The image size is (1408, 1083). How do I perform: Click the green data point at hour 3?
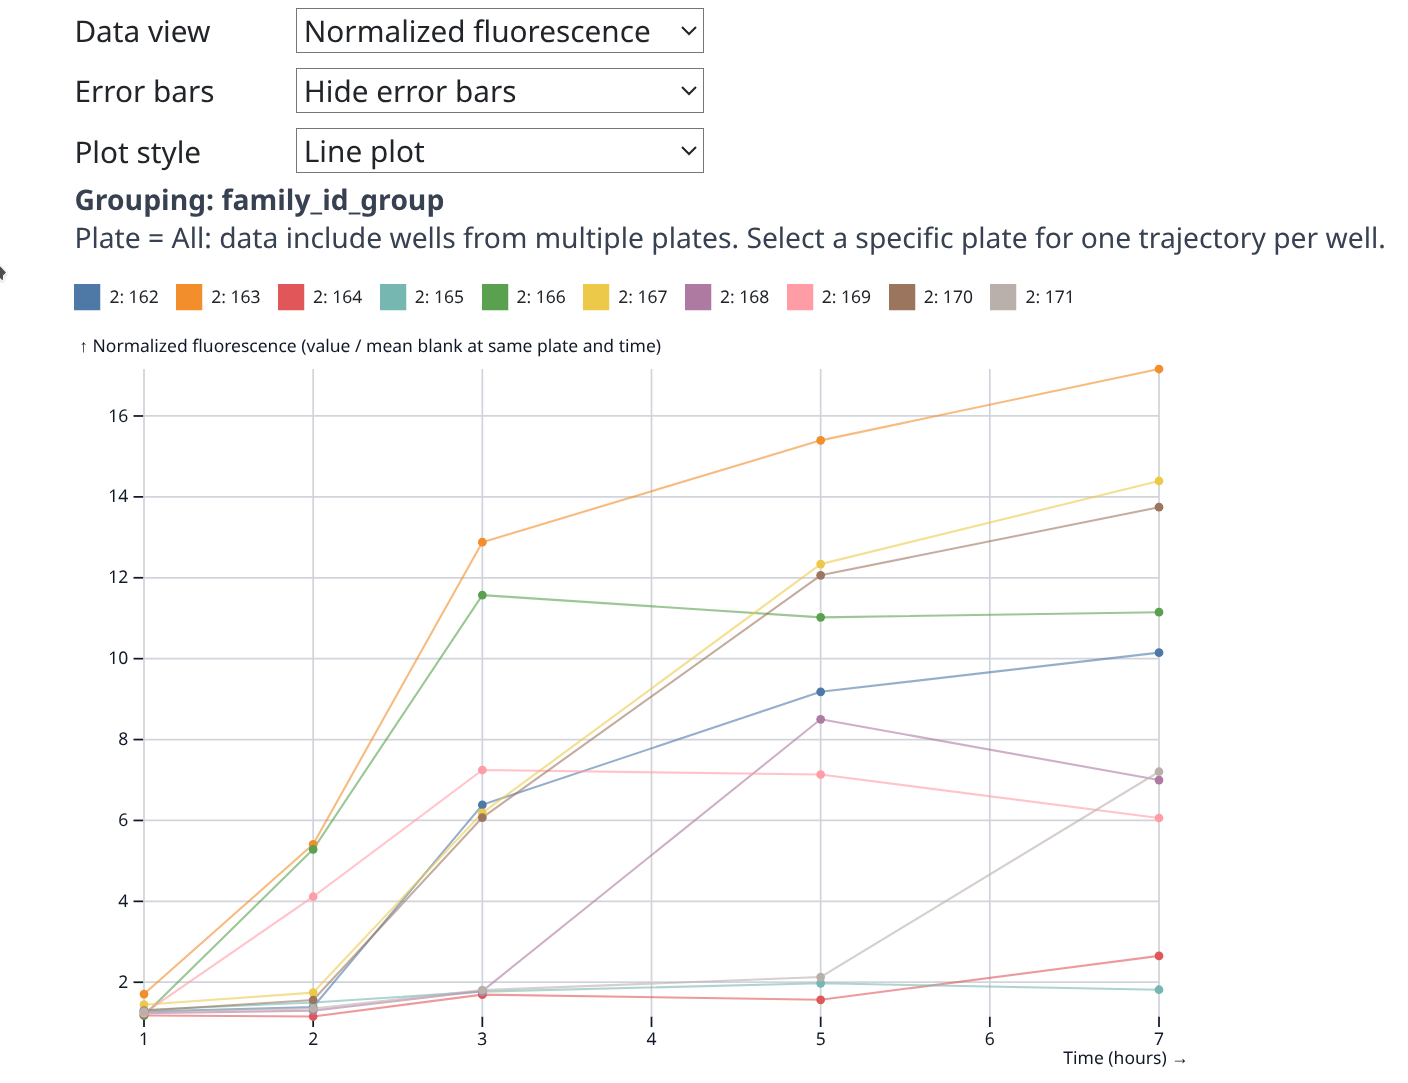click(x=482, y=595)
